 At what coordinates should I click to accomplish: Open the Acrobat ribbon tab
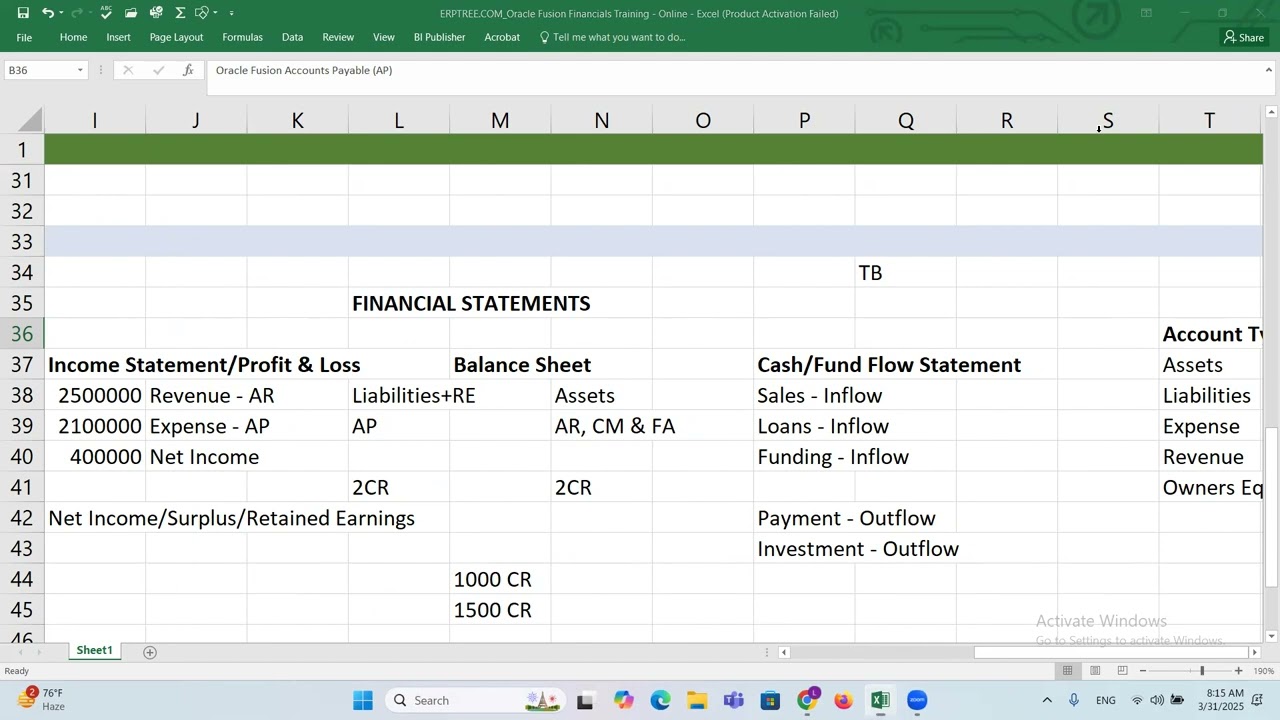coord(502,37)
